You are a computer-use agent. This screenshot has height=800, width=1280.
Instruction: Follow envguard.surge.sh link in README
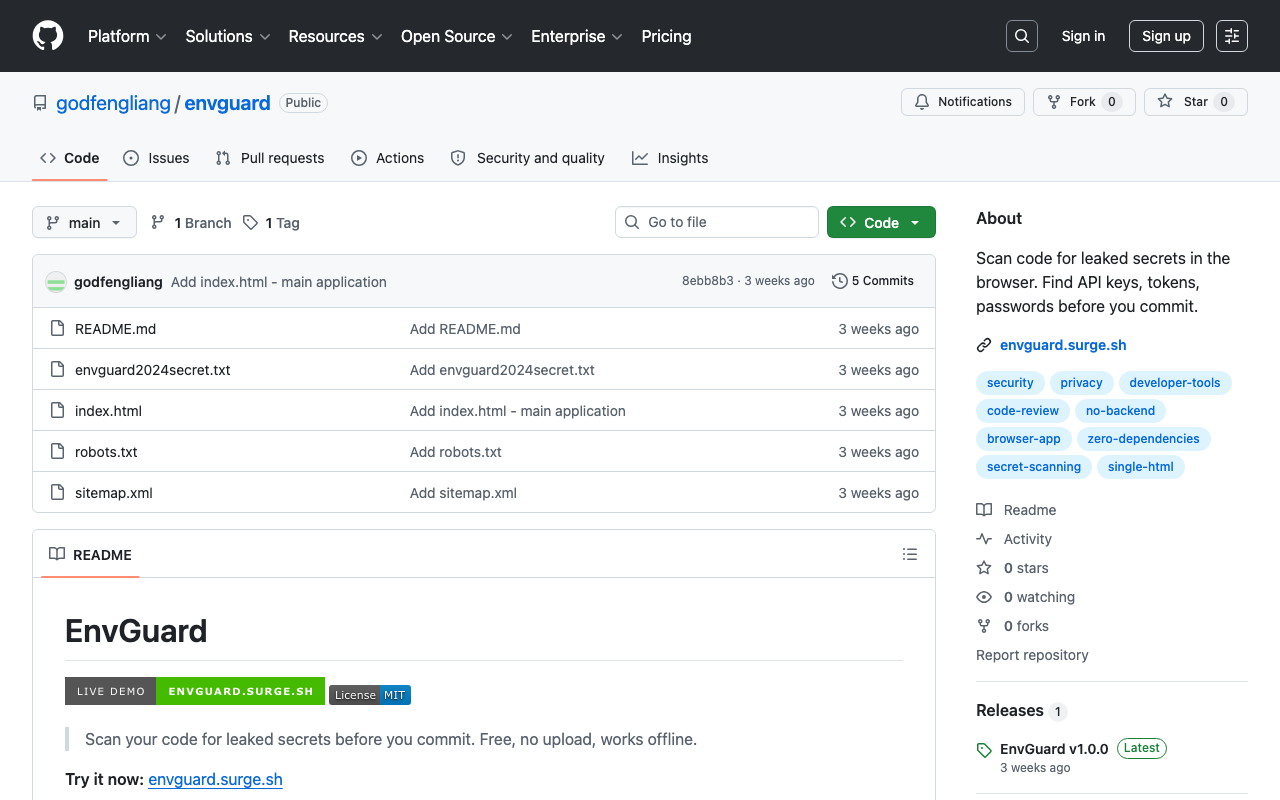[216, 779]
